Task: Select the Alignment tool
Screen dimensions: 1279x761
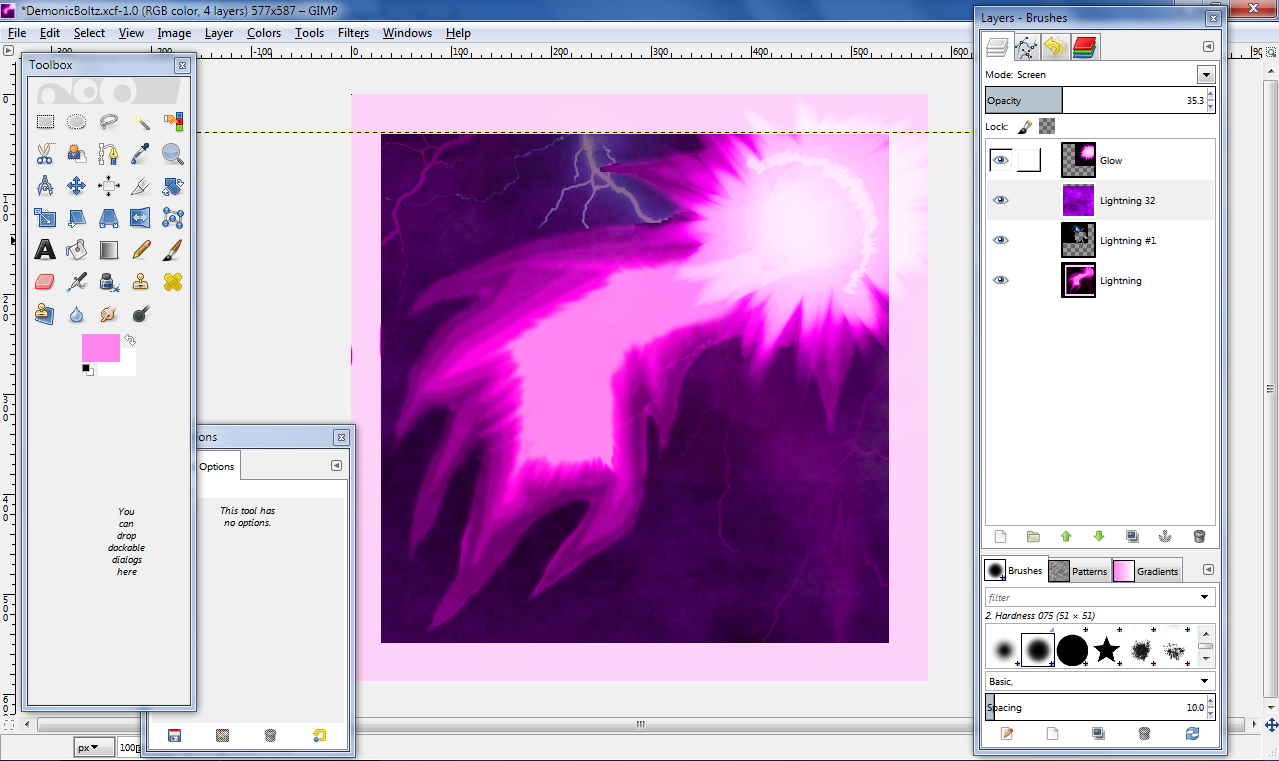Action: 108,186
